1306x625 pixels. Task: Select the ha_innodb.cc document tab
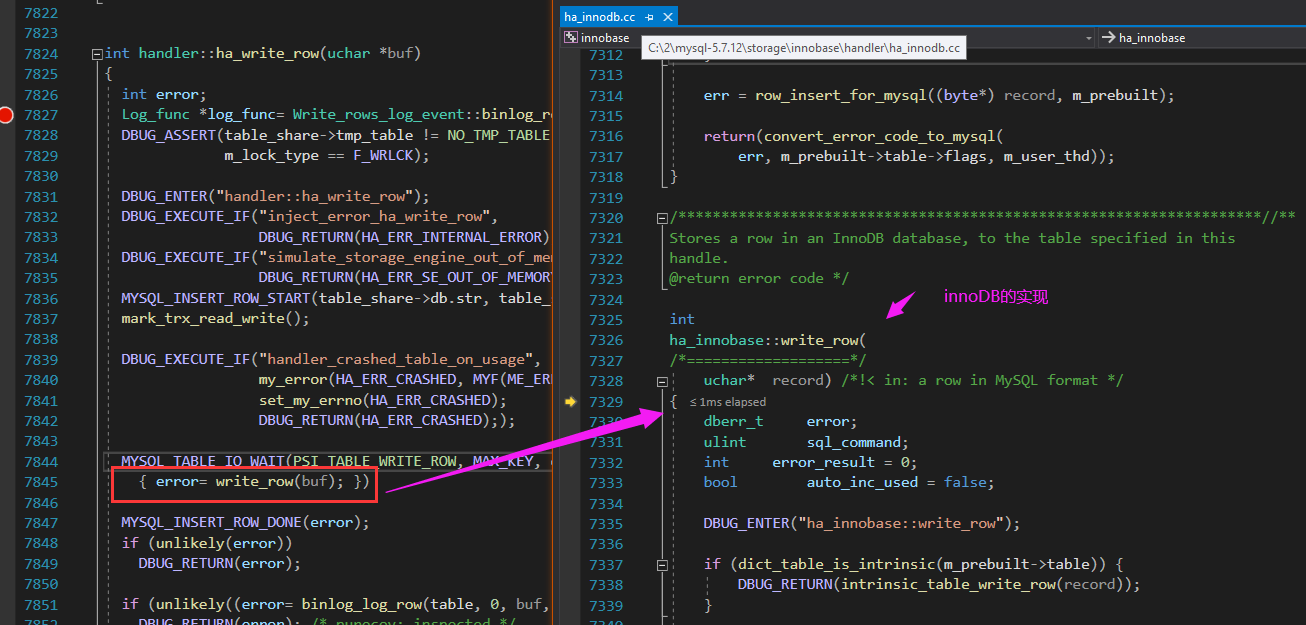pos(600,17)
